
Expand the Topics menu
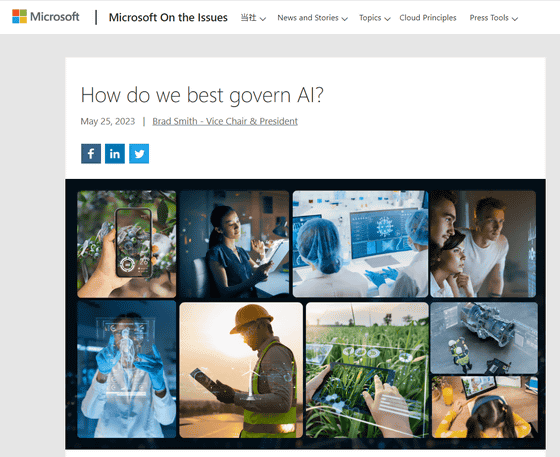click(x=374, y=18)
